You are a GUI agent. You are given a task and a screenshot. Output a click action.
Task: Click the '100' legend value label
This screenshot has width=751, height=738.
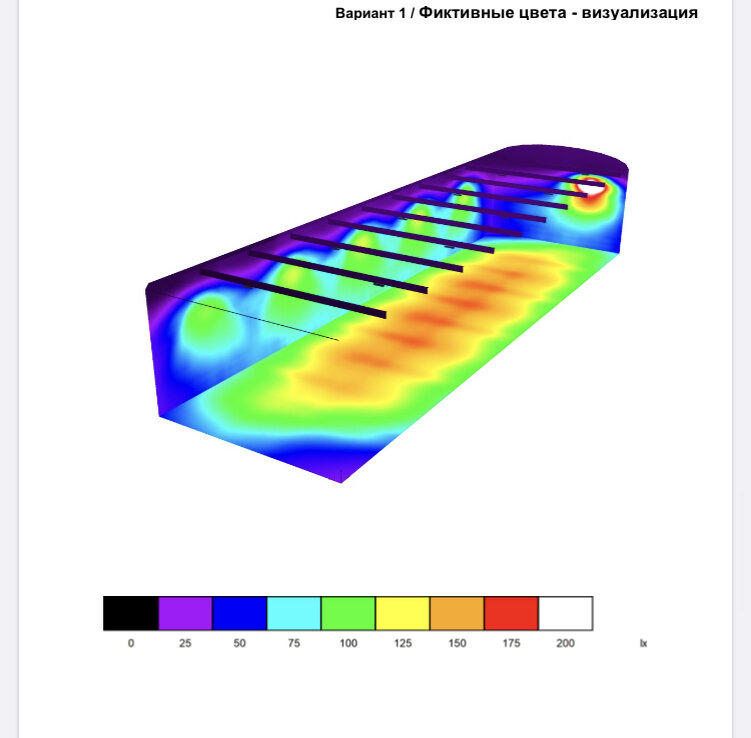pos(348,643)
